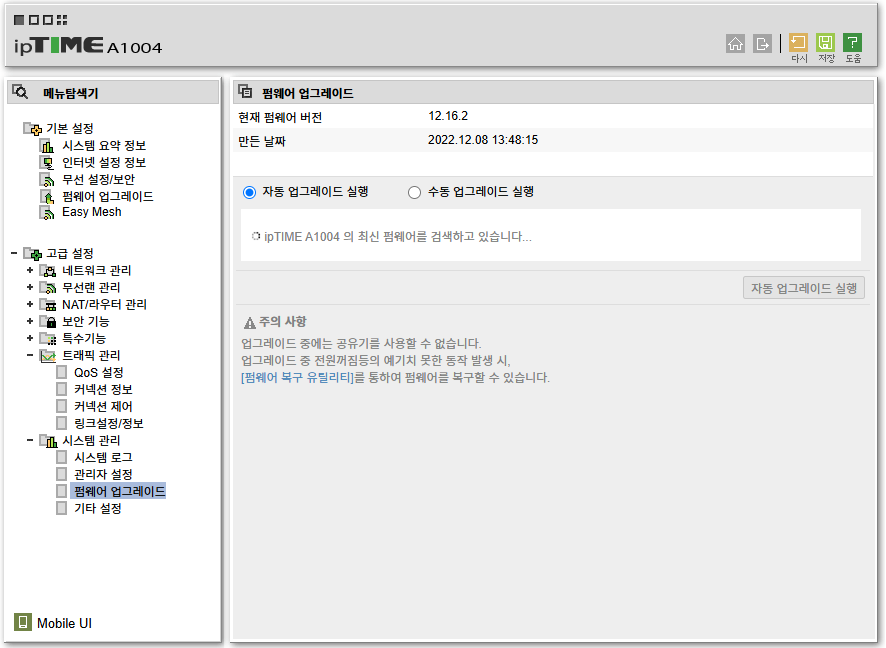Click the 인터넷 설정 정보 monitor icon

(x=47, y=163)
